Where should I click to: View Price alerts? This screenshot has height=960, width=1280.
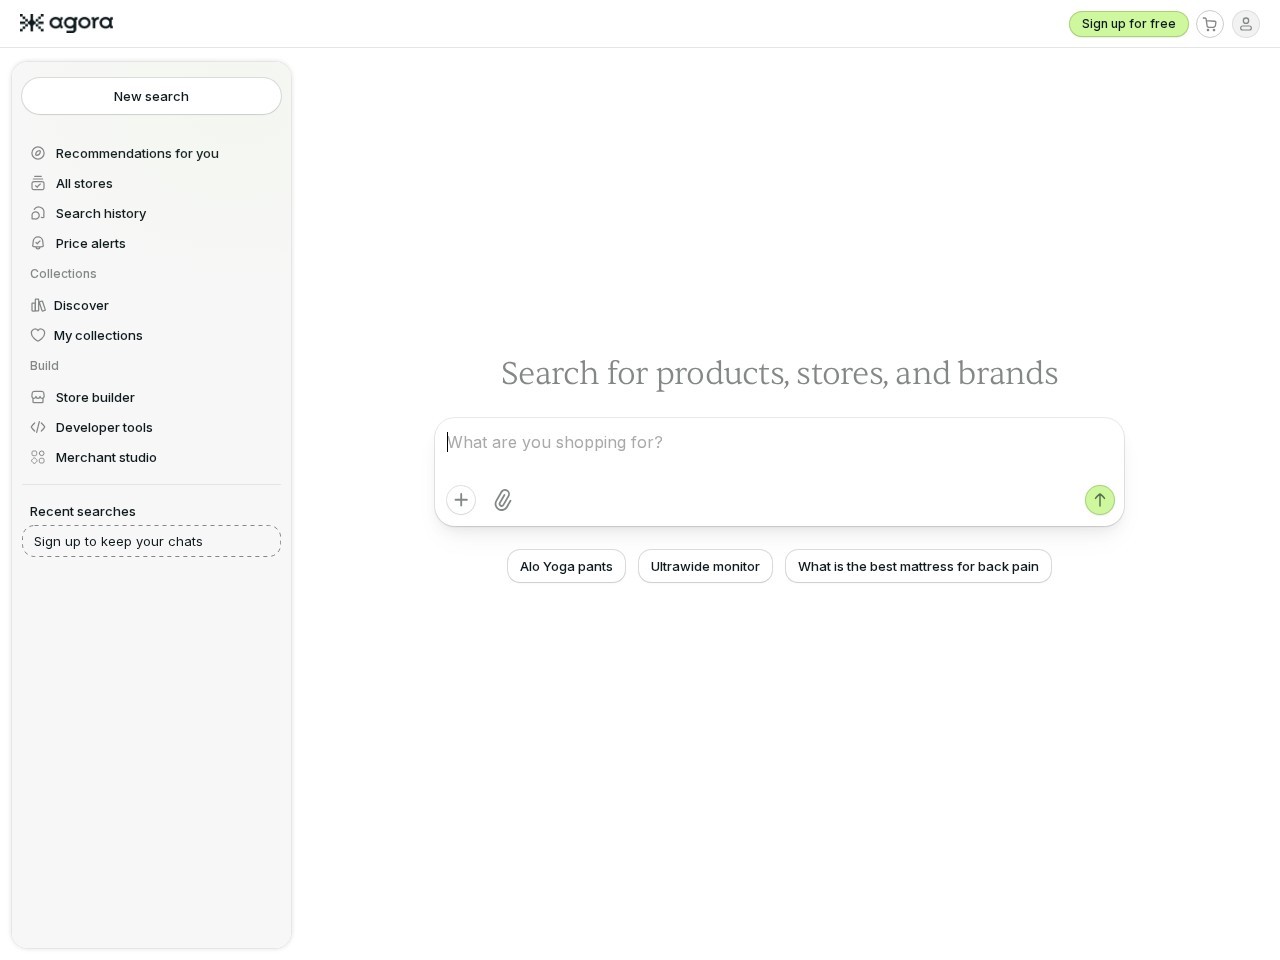[x=151, y=243]
